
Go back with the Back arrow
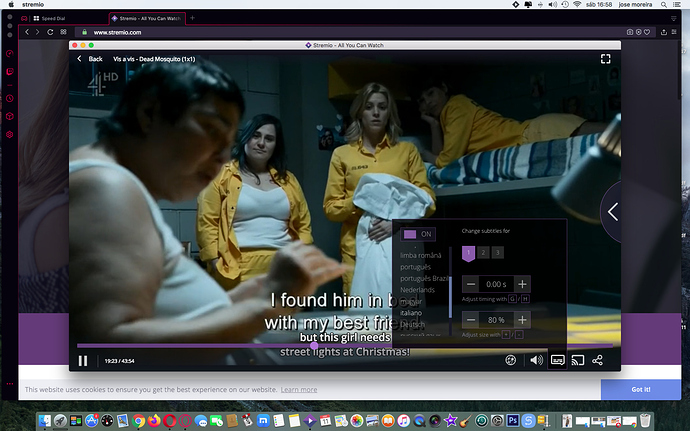click(x=90, y=59)
